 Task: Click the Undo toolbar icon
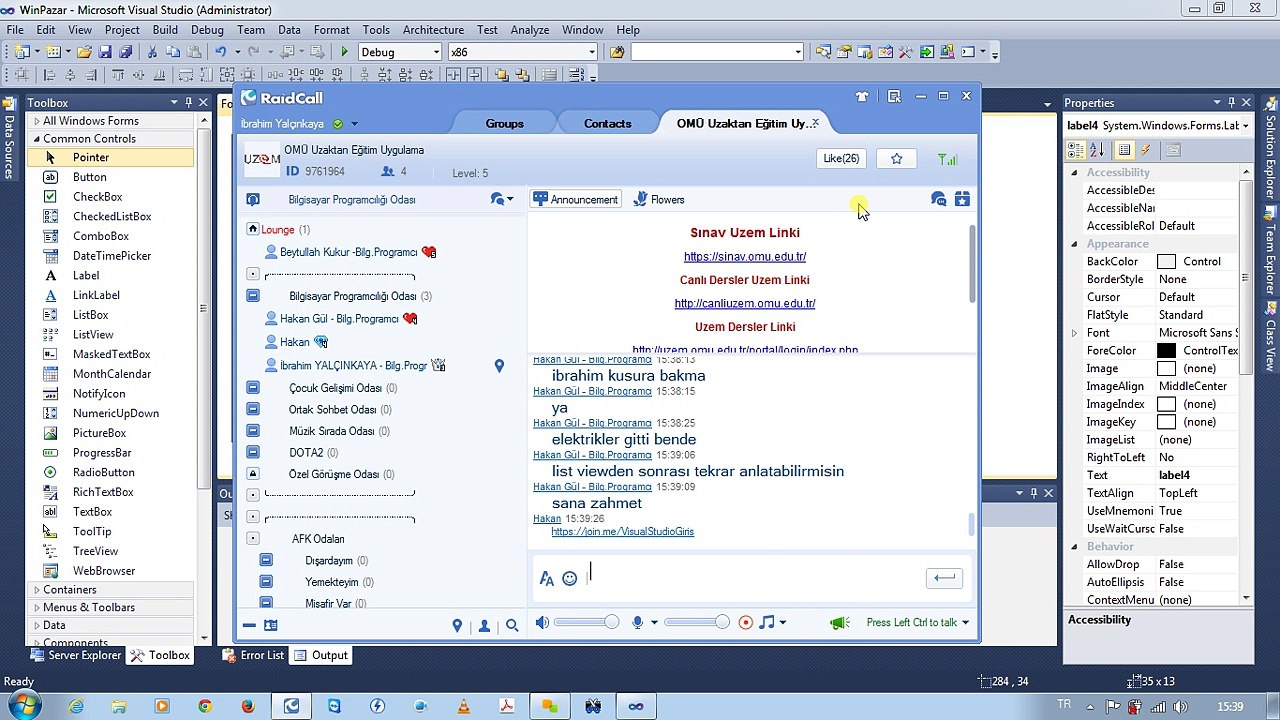[x=220, y=52]
